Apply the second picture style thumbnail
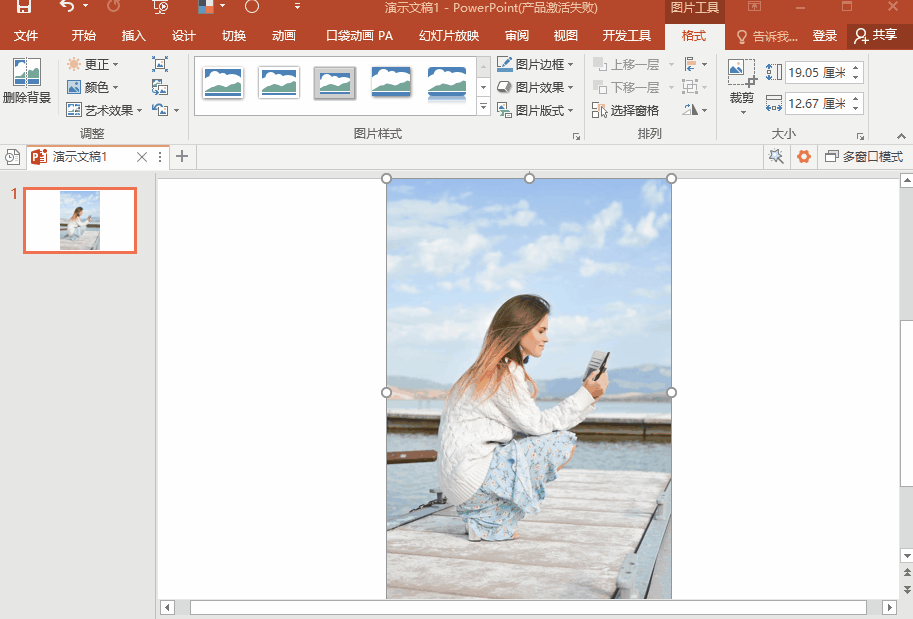The height and width of the screenshot is (619, 913). 279,83
